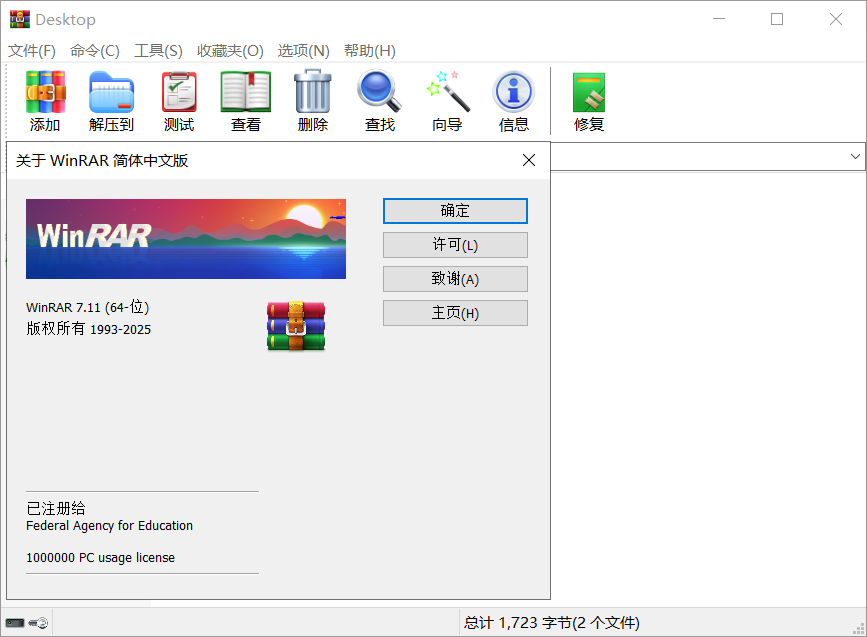867x637 pixels.
Task: Show the archive Info (信息) icon
Action: [514, 92]
